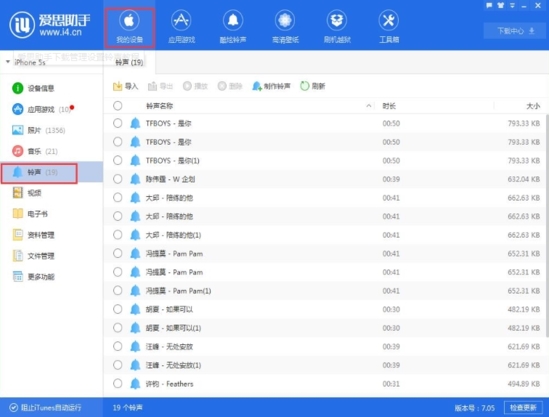
Task: Open 应用游戏 (10) in the sidebar
Action: [41, 109]
